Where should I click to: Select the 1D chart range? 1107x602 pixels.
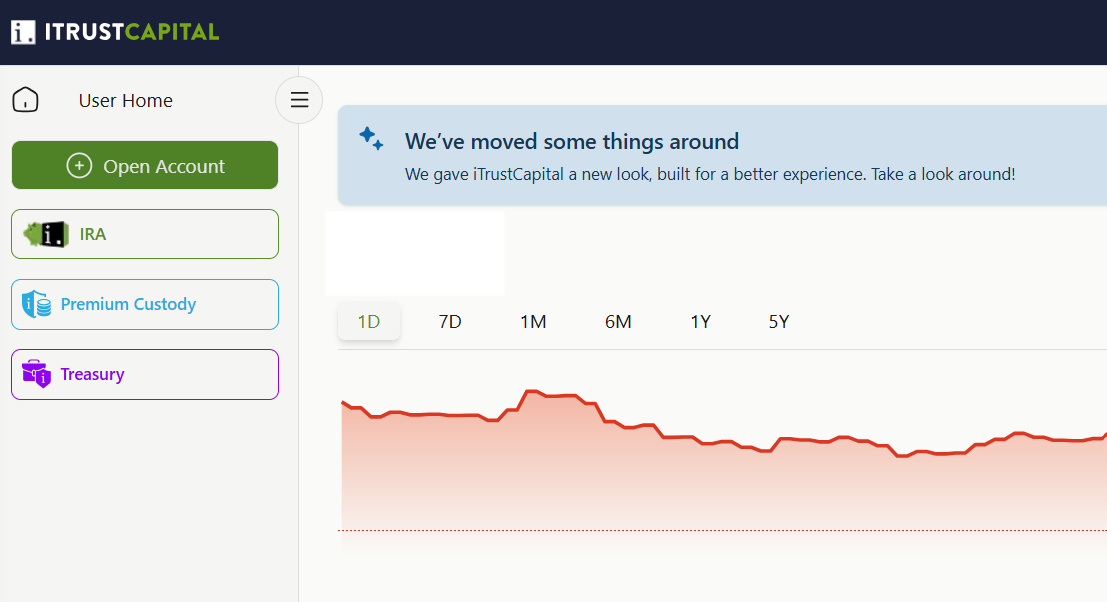369,322
